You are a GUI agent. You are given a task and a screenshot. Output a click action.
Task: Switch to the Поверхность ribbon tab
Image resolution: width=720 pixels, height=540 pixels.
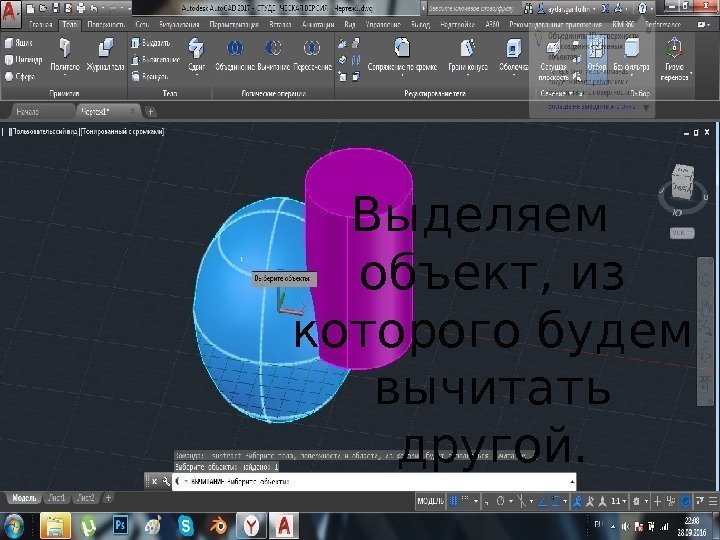[106, 24]
